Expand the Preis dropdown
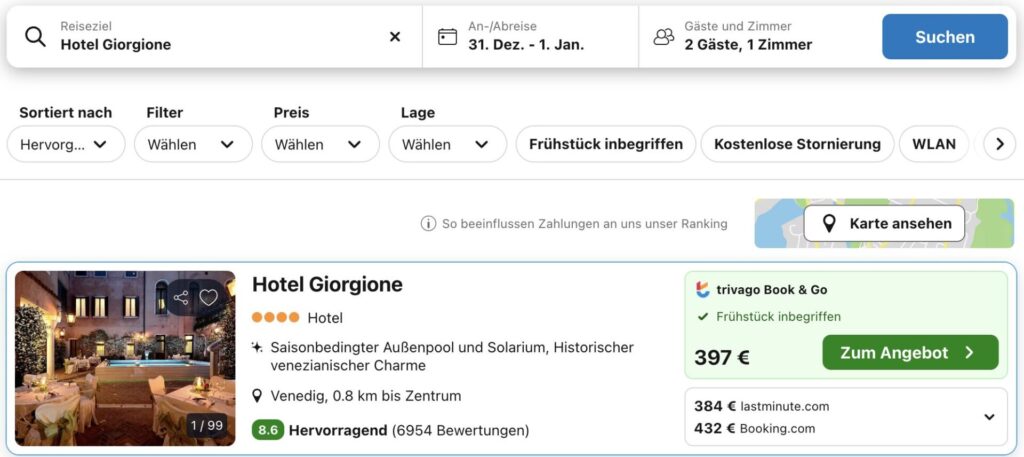This screenshot has width=1024, height=457. pyautogui.click(x=320, y=144)
